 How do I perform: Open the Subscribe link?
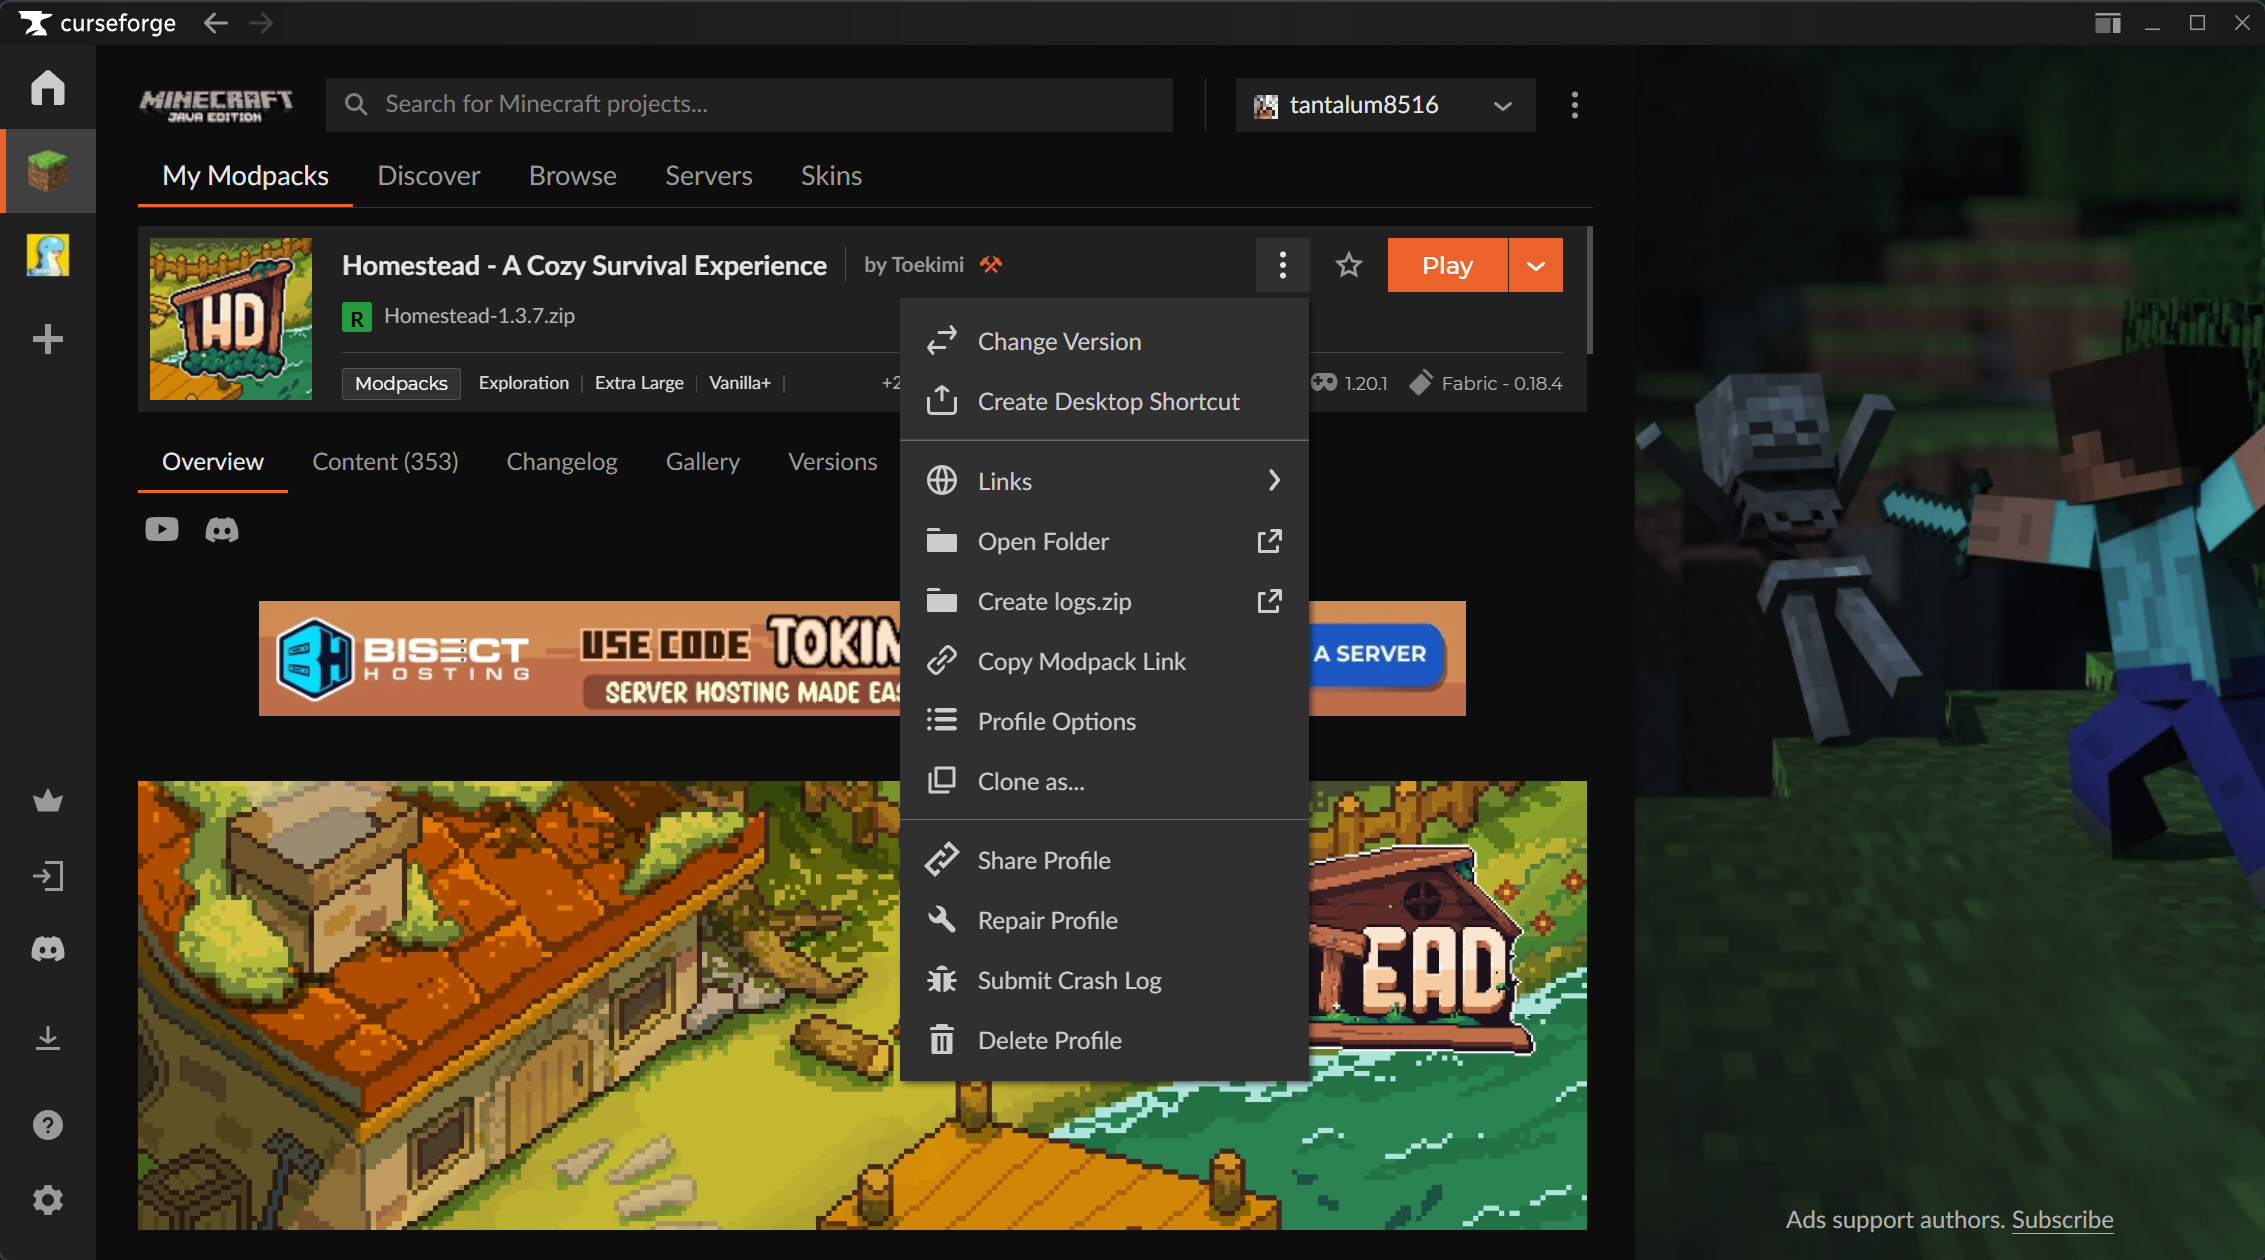tap(2062, 1220)
